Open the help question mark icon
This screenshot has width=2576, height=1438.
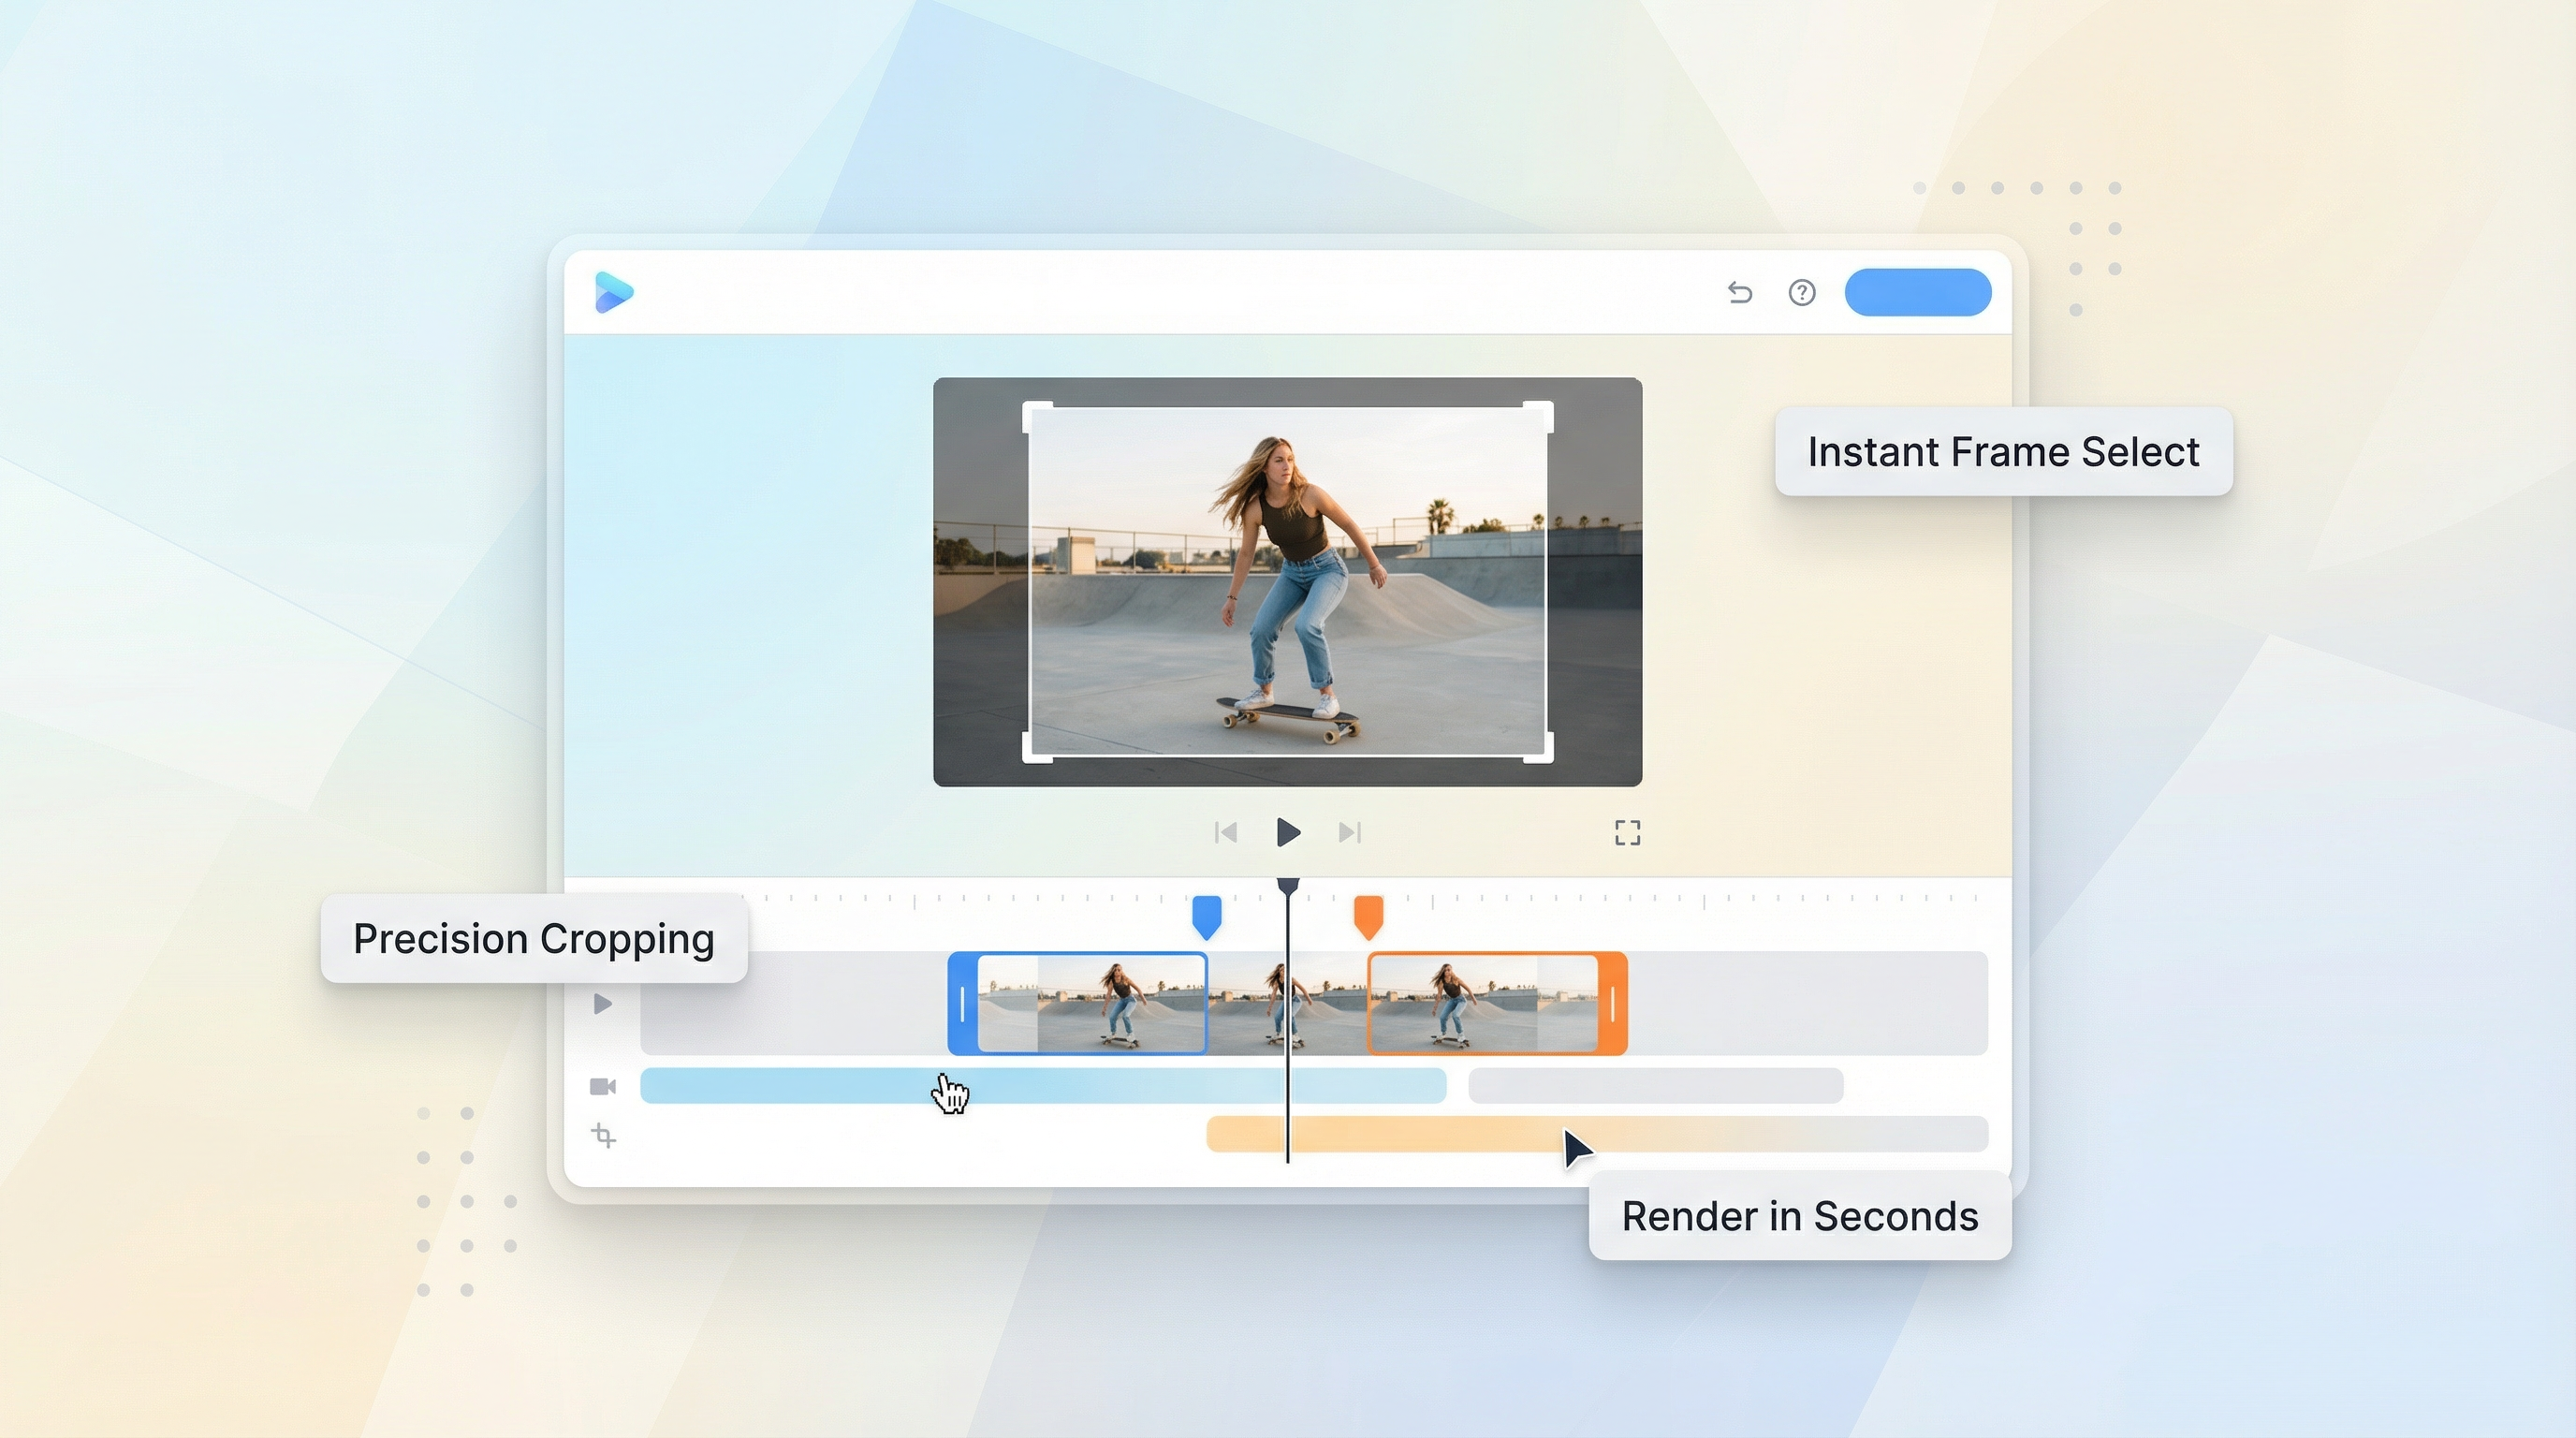click(x=1801, y=292)
